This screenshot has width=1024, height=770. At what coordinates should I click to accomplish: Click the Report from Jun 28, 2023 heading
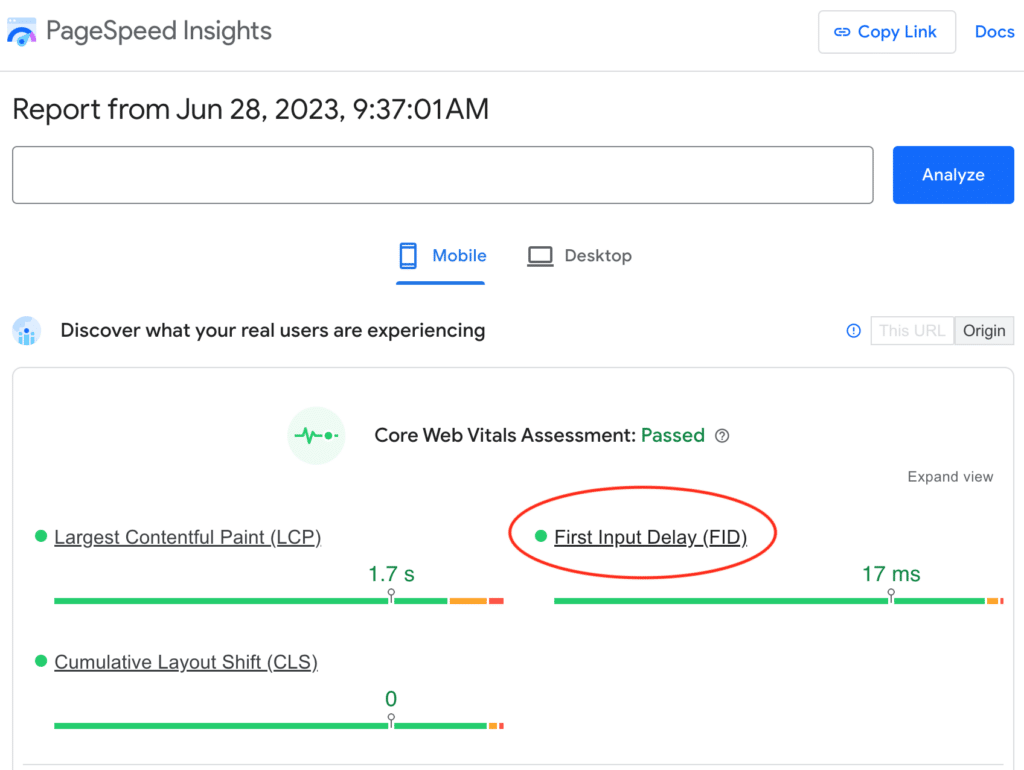[251, 109]
